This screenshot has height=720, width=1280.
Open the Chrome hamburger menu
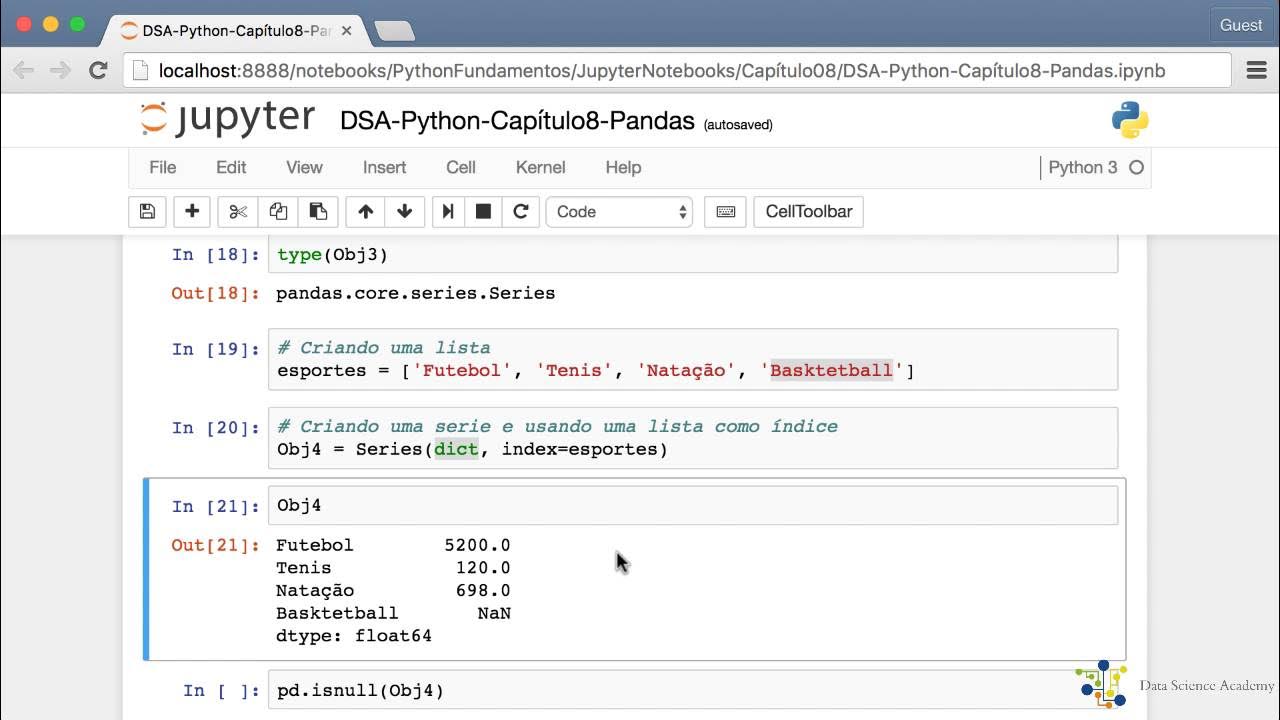coord(1257,71)
